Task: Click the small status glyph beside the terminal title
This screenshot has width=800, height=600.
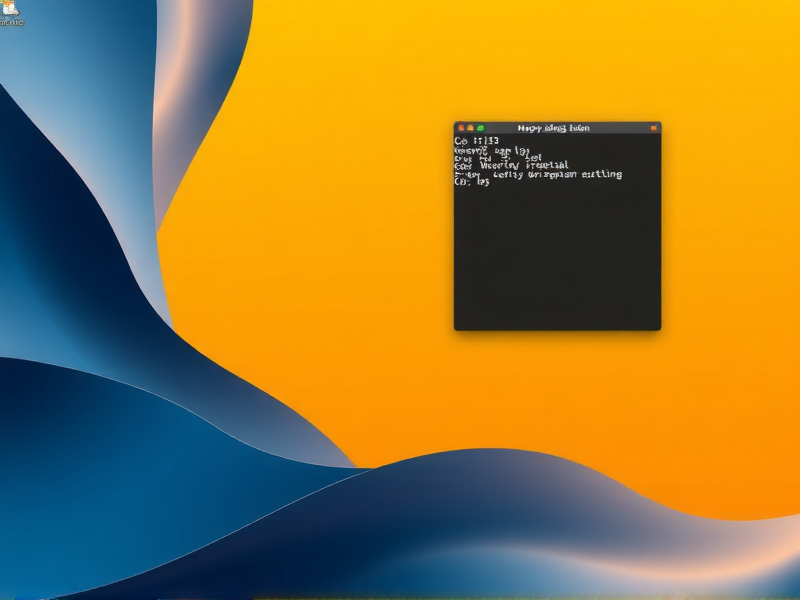Action: pos(654,128)
